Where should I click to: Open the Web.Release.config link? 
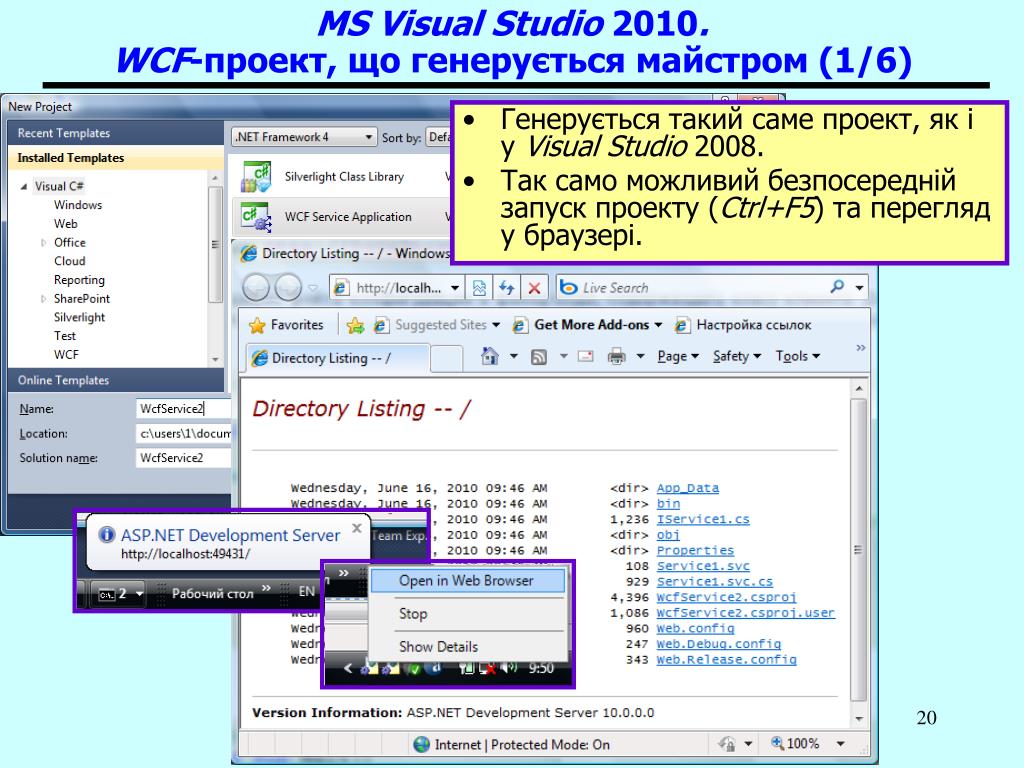(726, 660)
